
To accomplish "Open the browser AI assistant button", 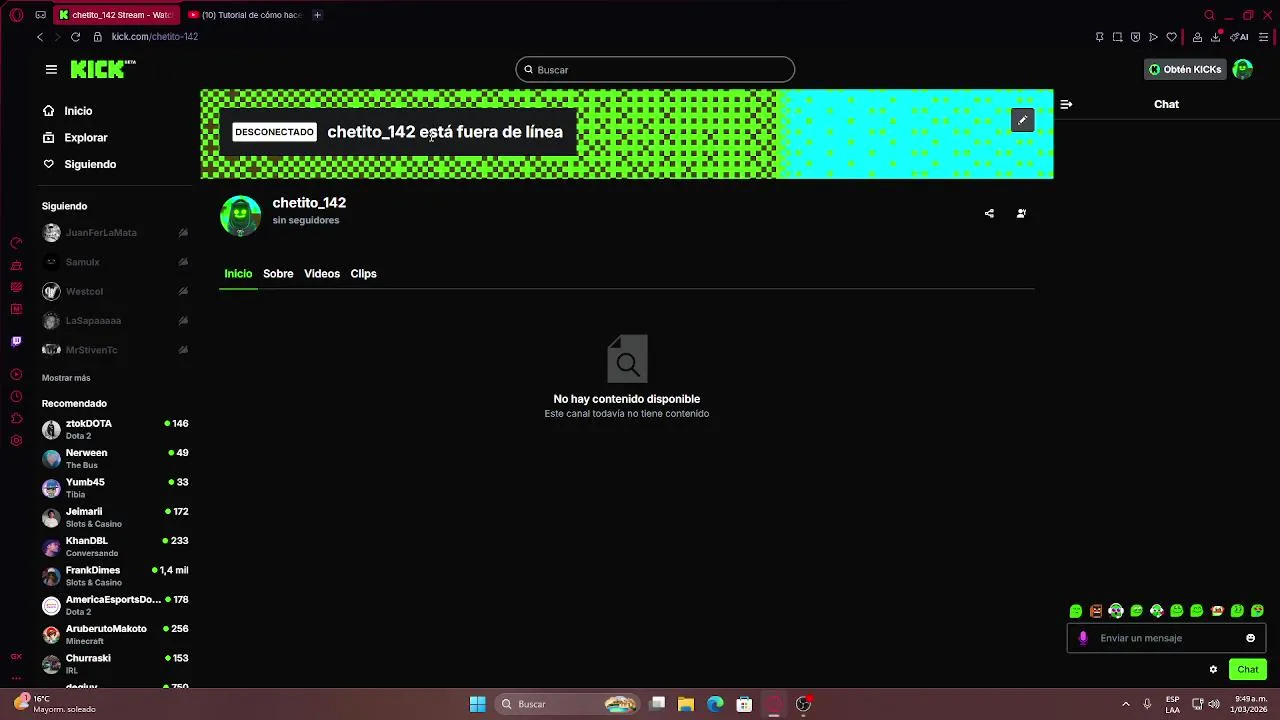I will [x=1240, y=37].
